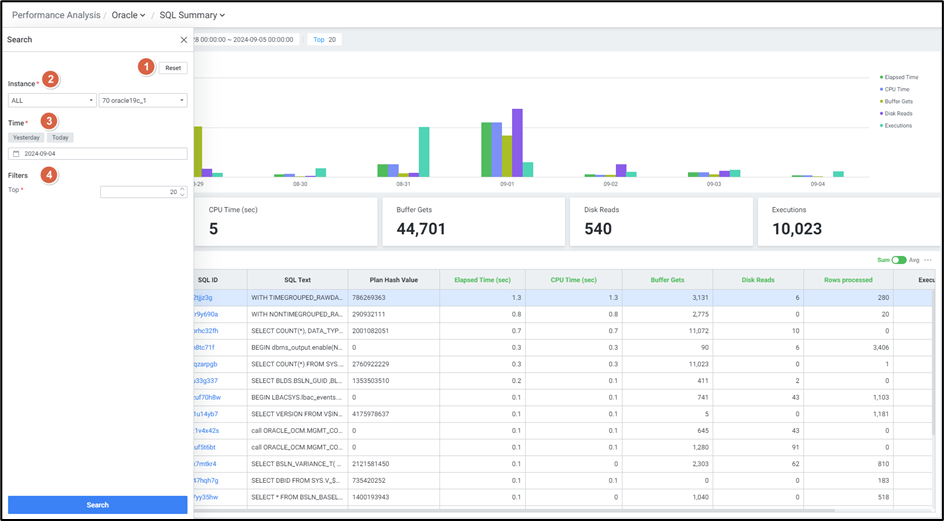Toggle the Elapsed Time legend marker

tap(881, 77)
